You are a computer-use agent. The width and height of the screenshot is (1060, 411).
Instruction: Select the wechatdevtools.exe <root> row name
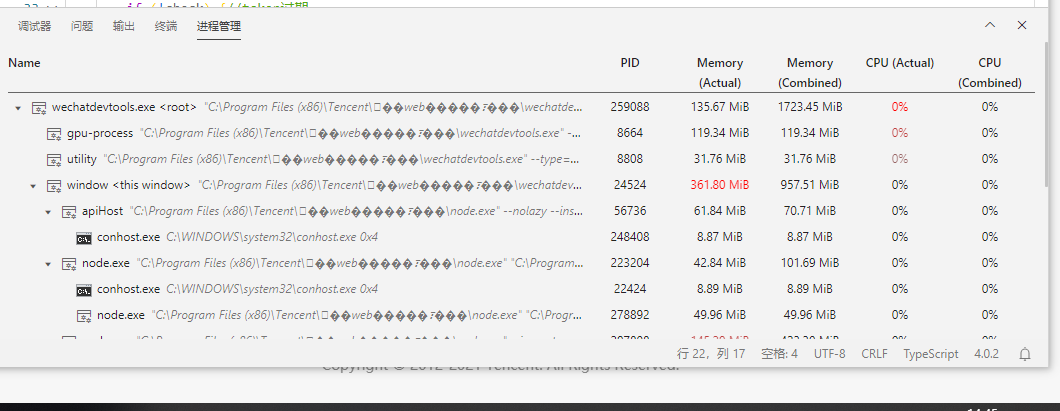(x=124, y=107)
